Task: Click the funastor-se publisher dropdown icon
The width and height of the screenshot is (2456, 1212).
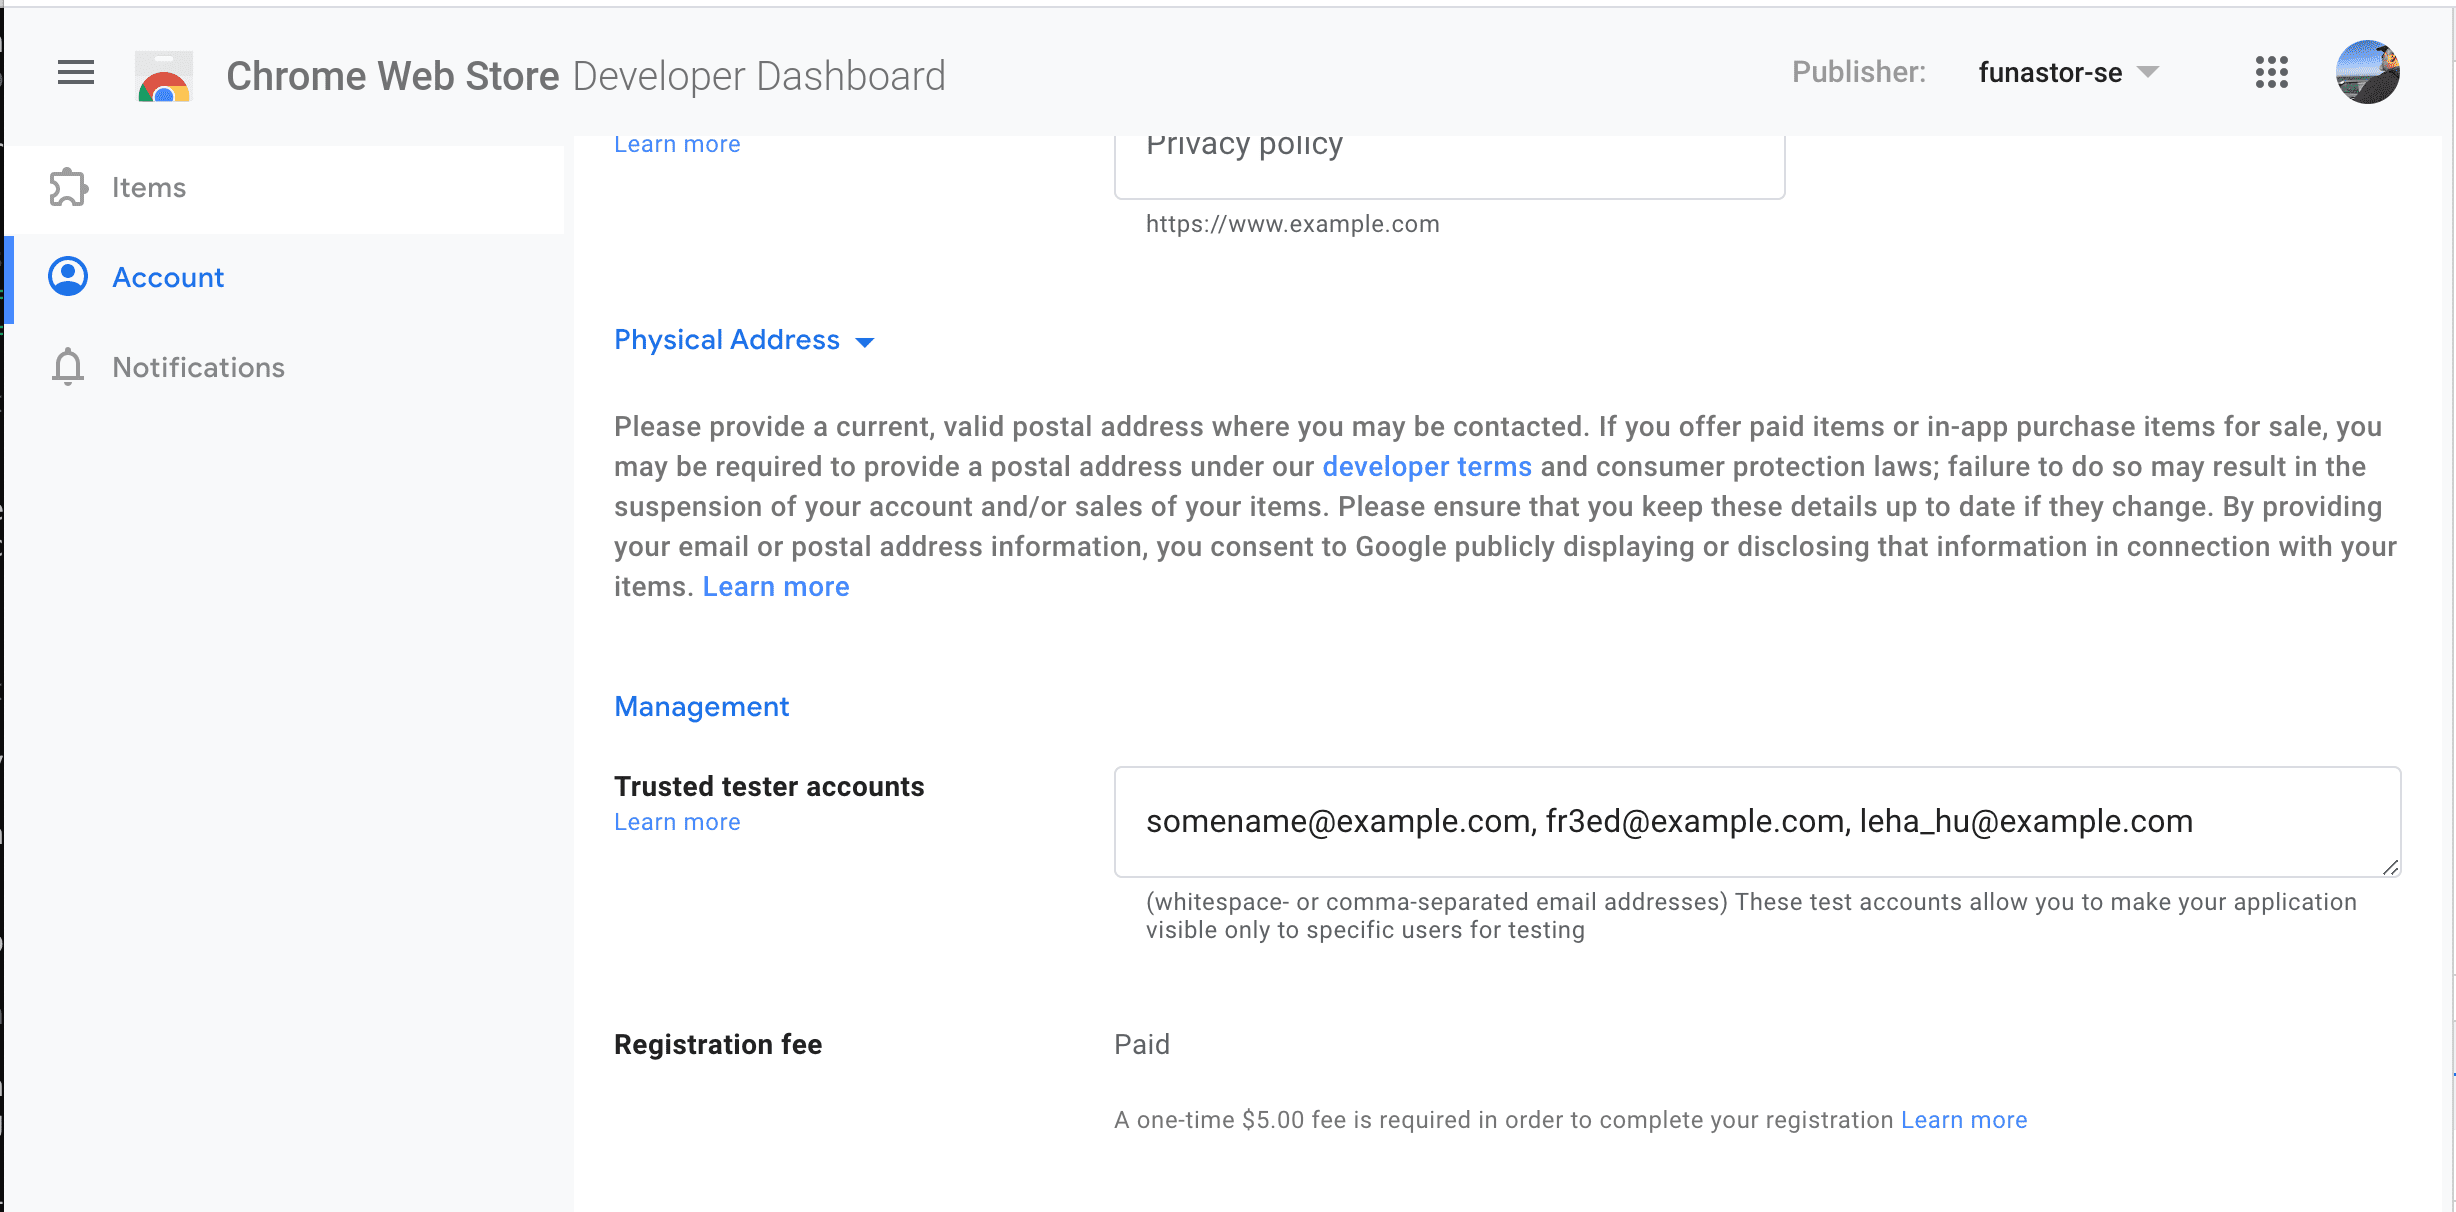Action: pyautogui.click(x=2158, y=74)
